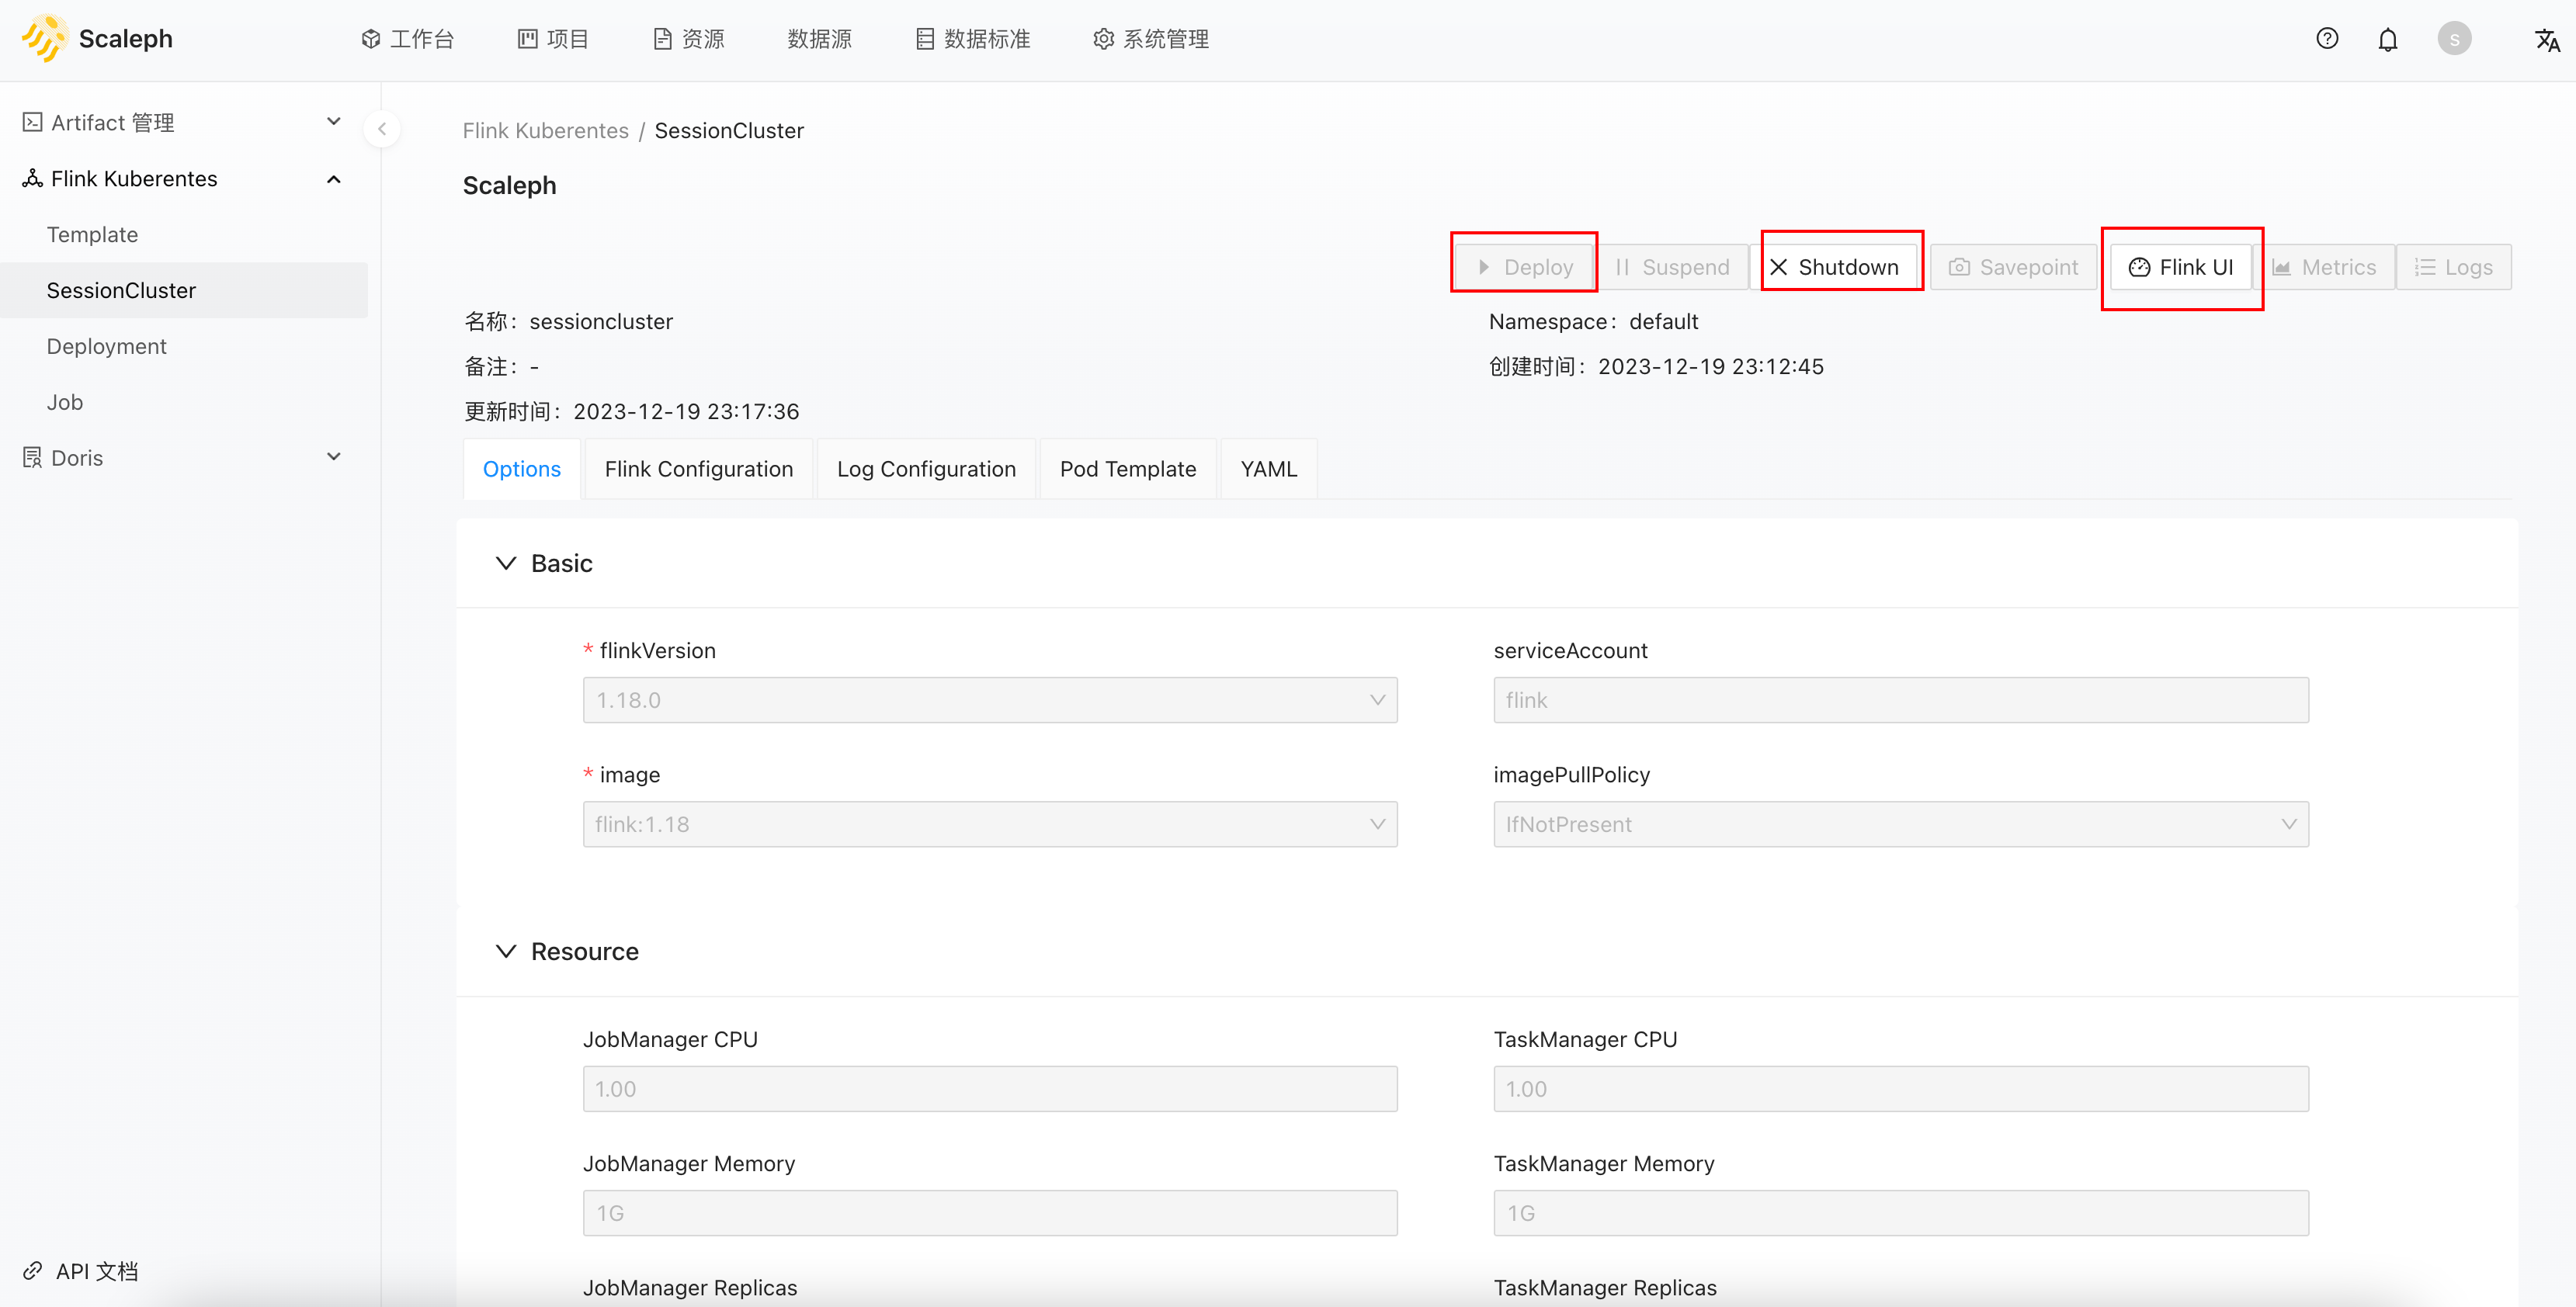Screen dimensions: 2576x1307
Task: Click the 名称 value sessioncluster
Action: coord(601,322)
